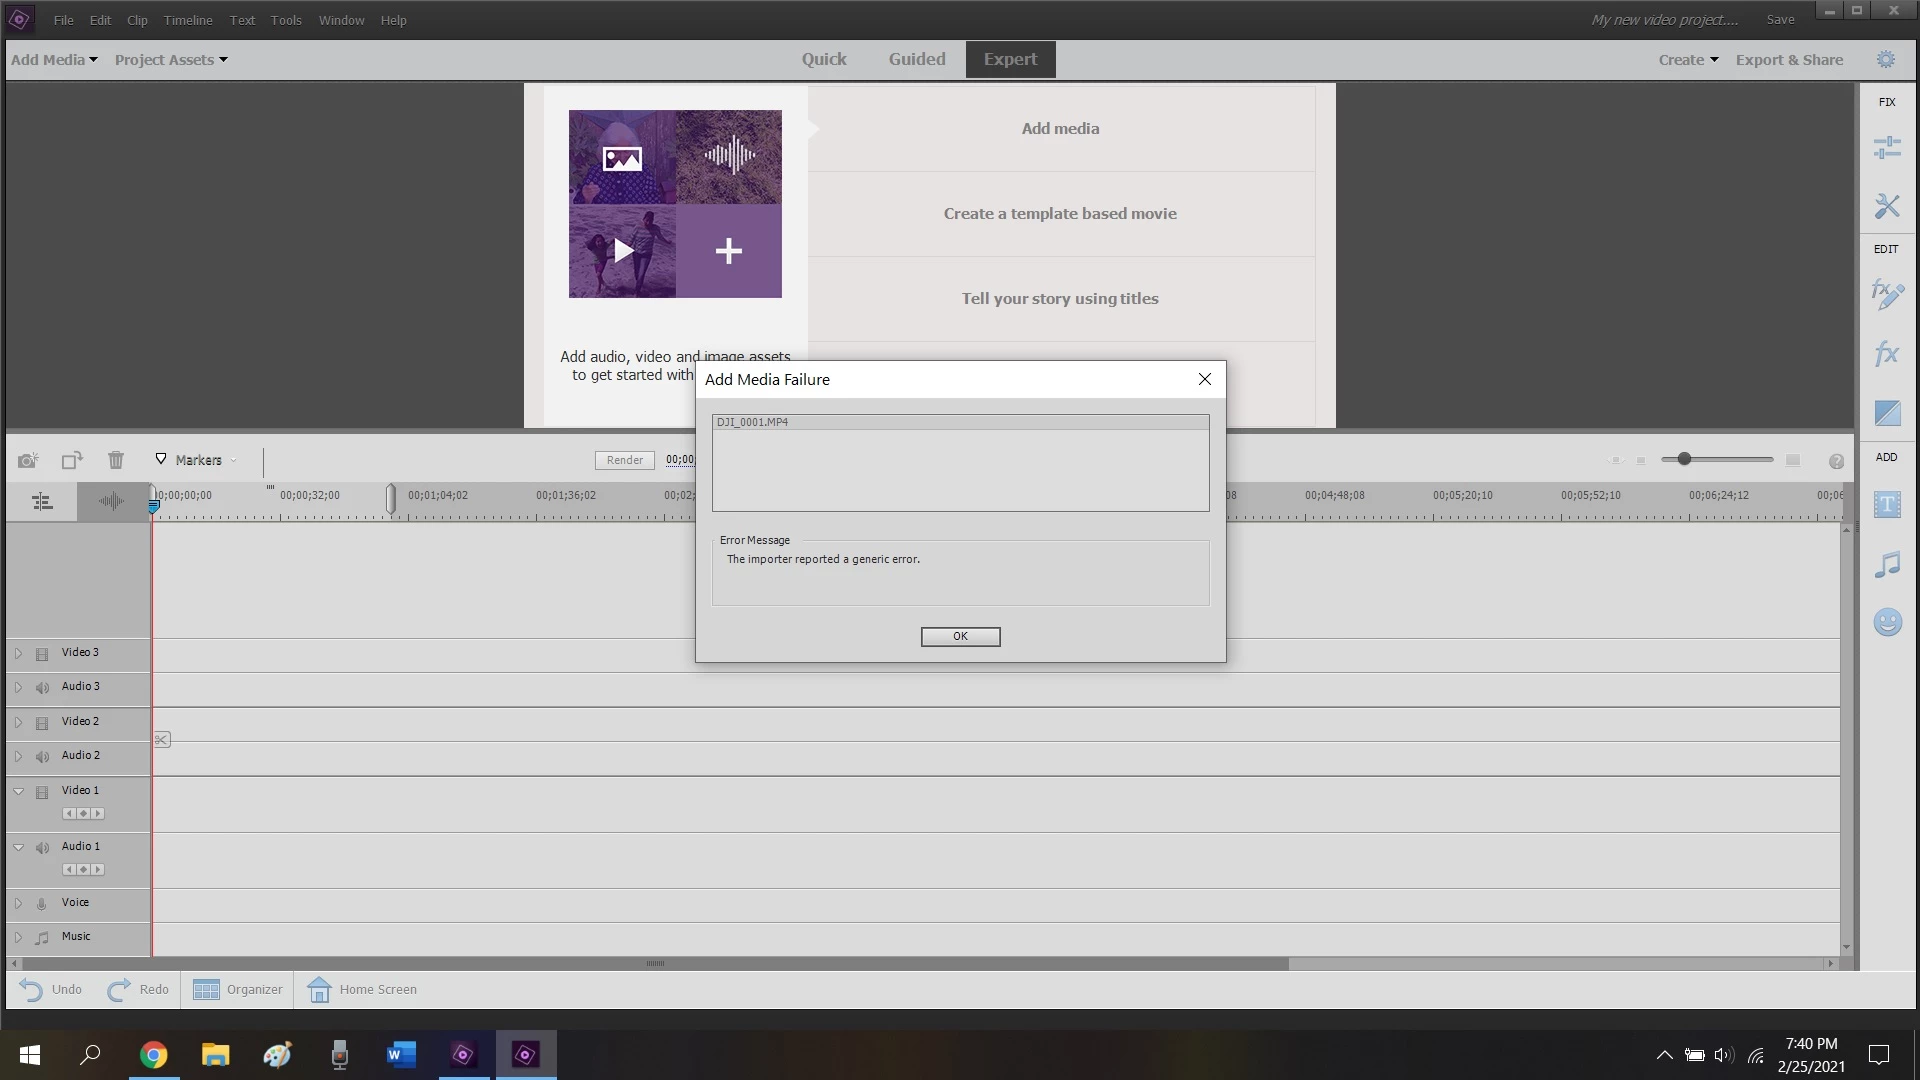Click the Freeze Frame camera icon
Viewport: 1920px width, 1080px height.
click(x=28, y=461)
